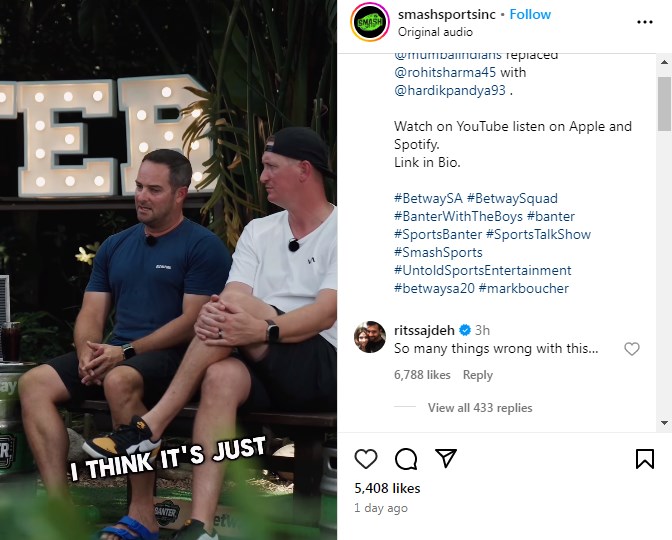Share post using paper plane icon
The height and width of the screenshot is (540, 672).
pos(446,458)
